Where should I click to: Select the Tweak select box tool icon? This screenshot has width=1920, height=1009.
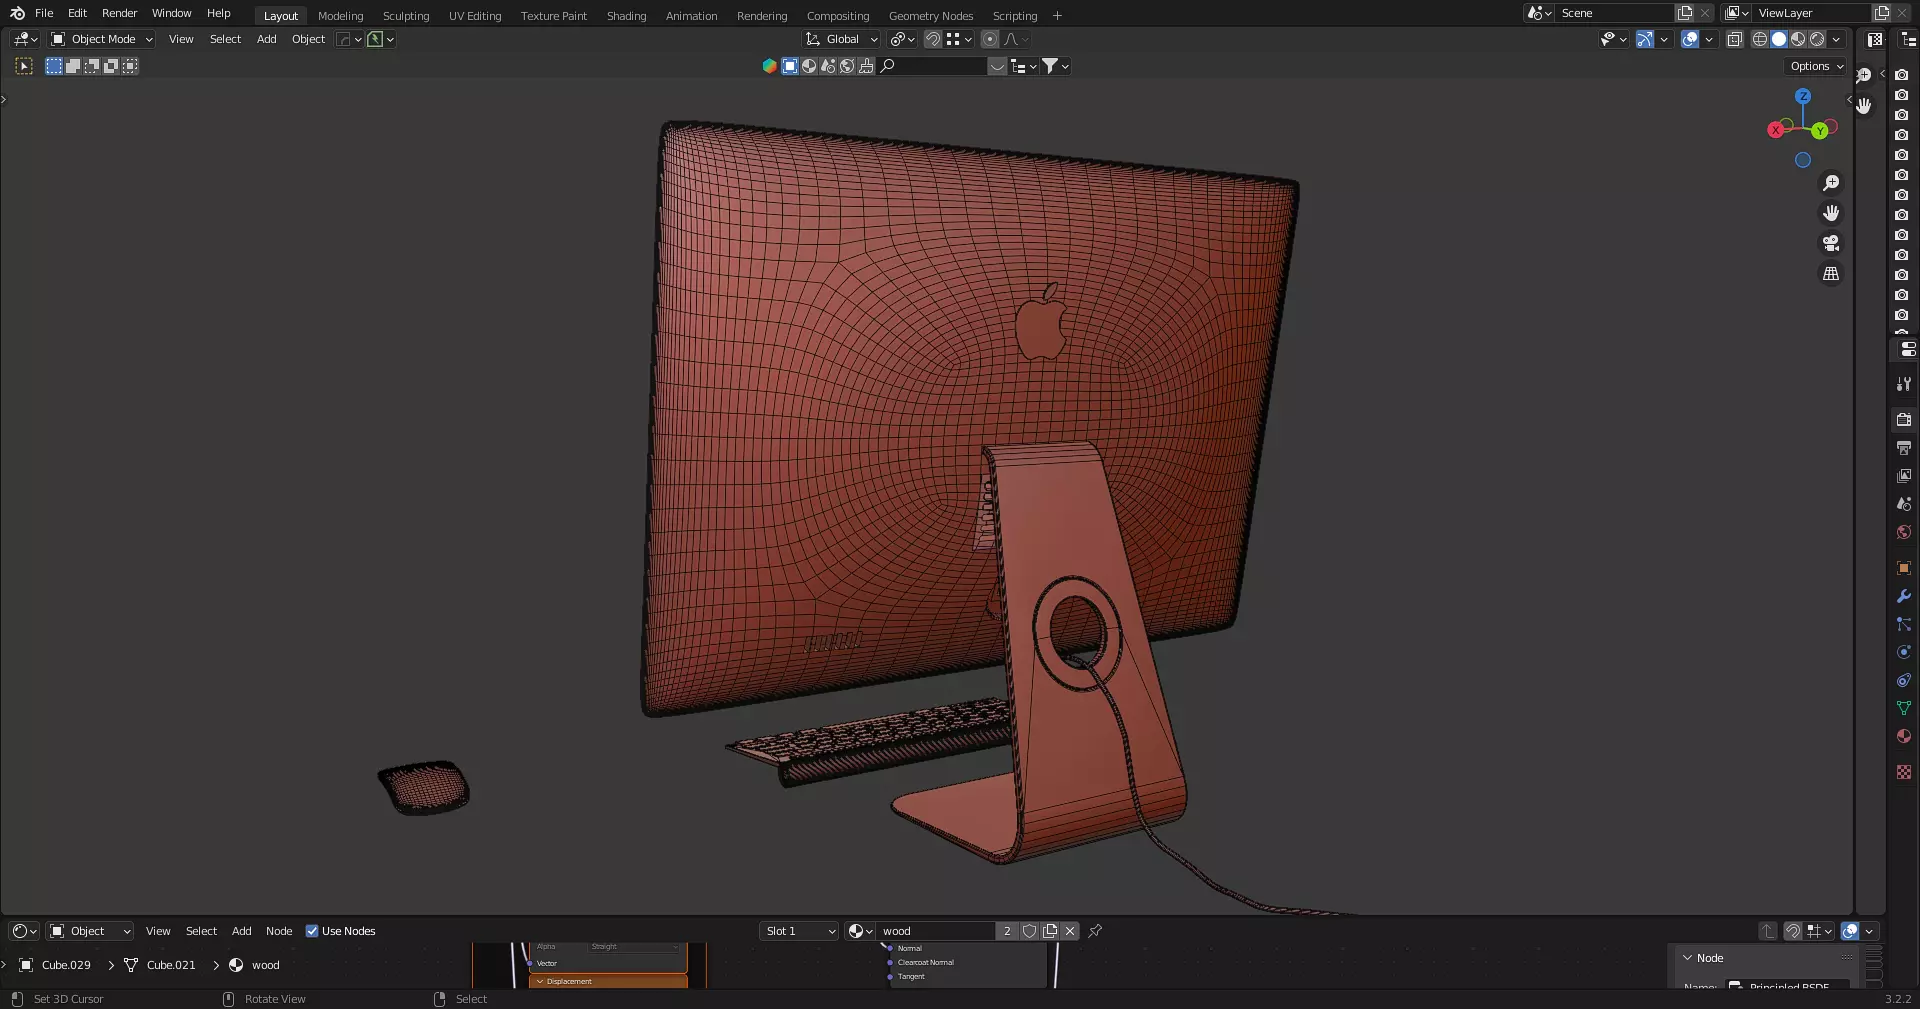(24, 66)
